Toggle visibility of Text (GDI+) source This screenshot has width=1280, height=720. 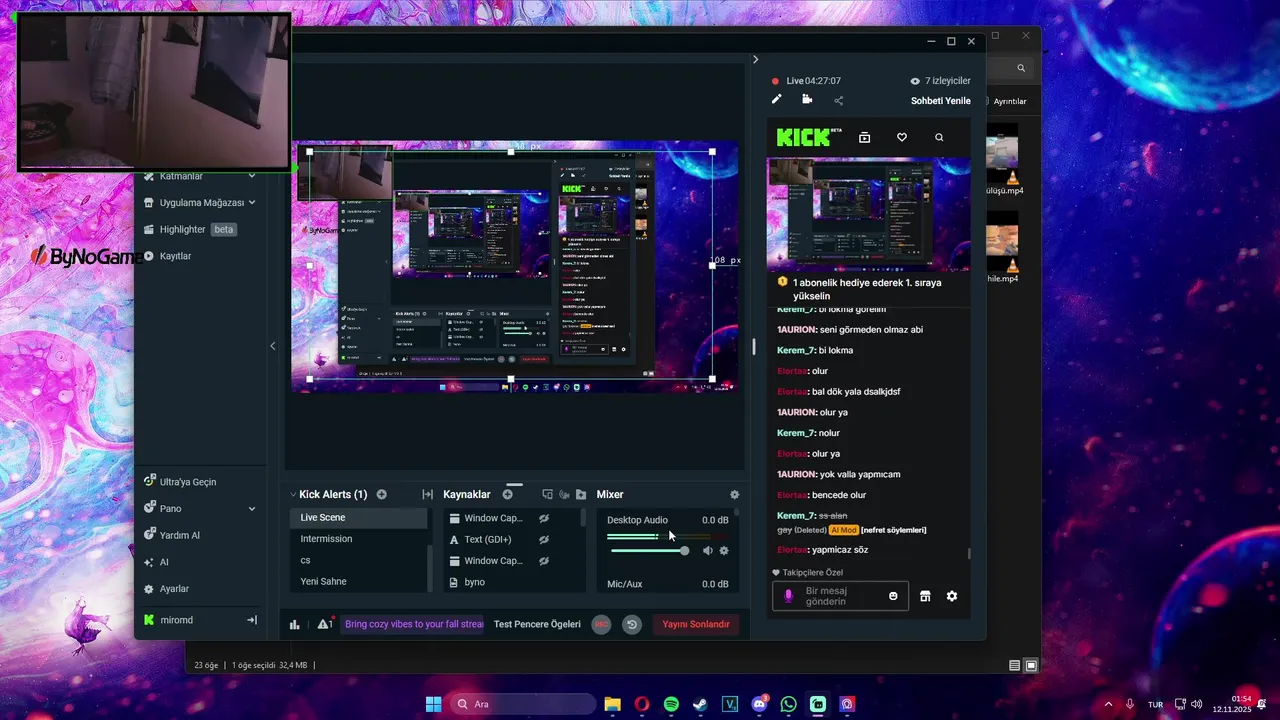[544, 539]
